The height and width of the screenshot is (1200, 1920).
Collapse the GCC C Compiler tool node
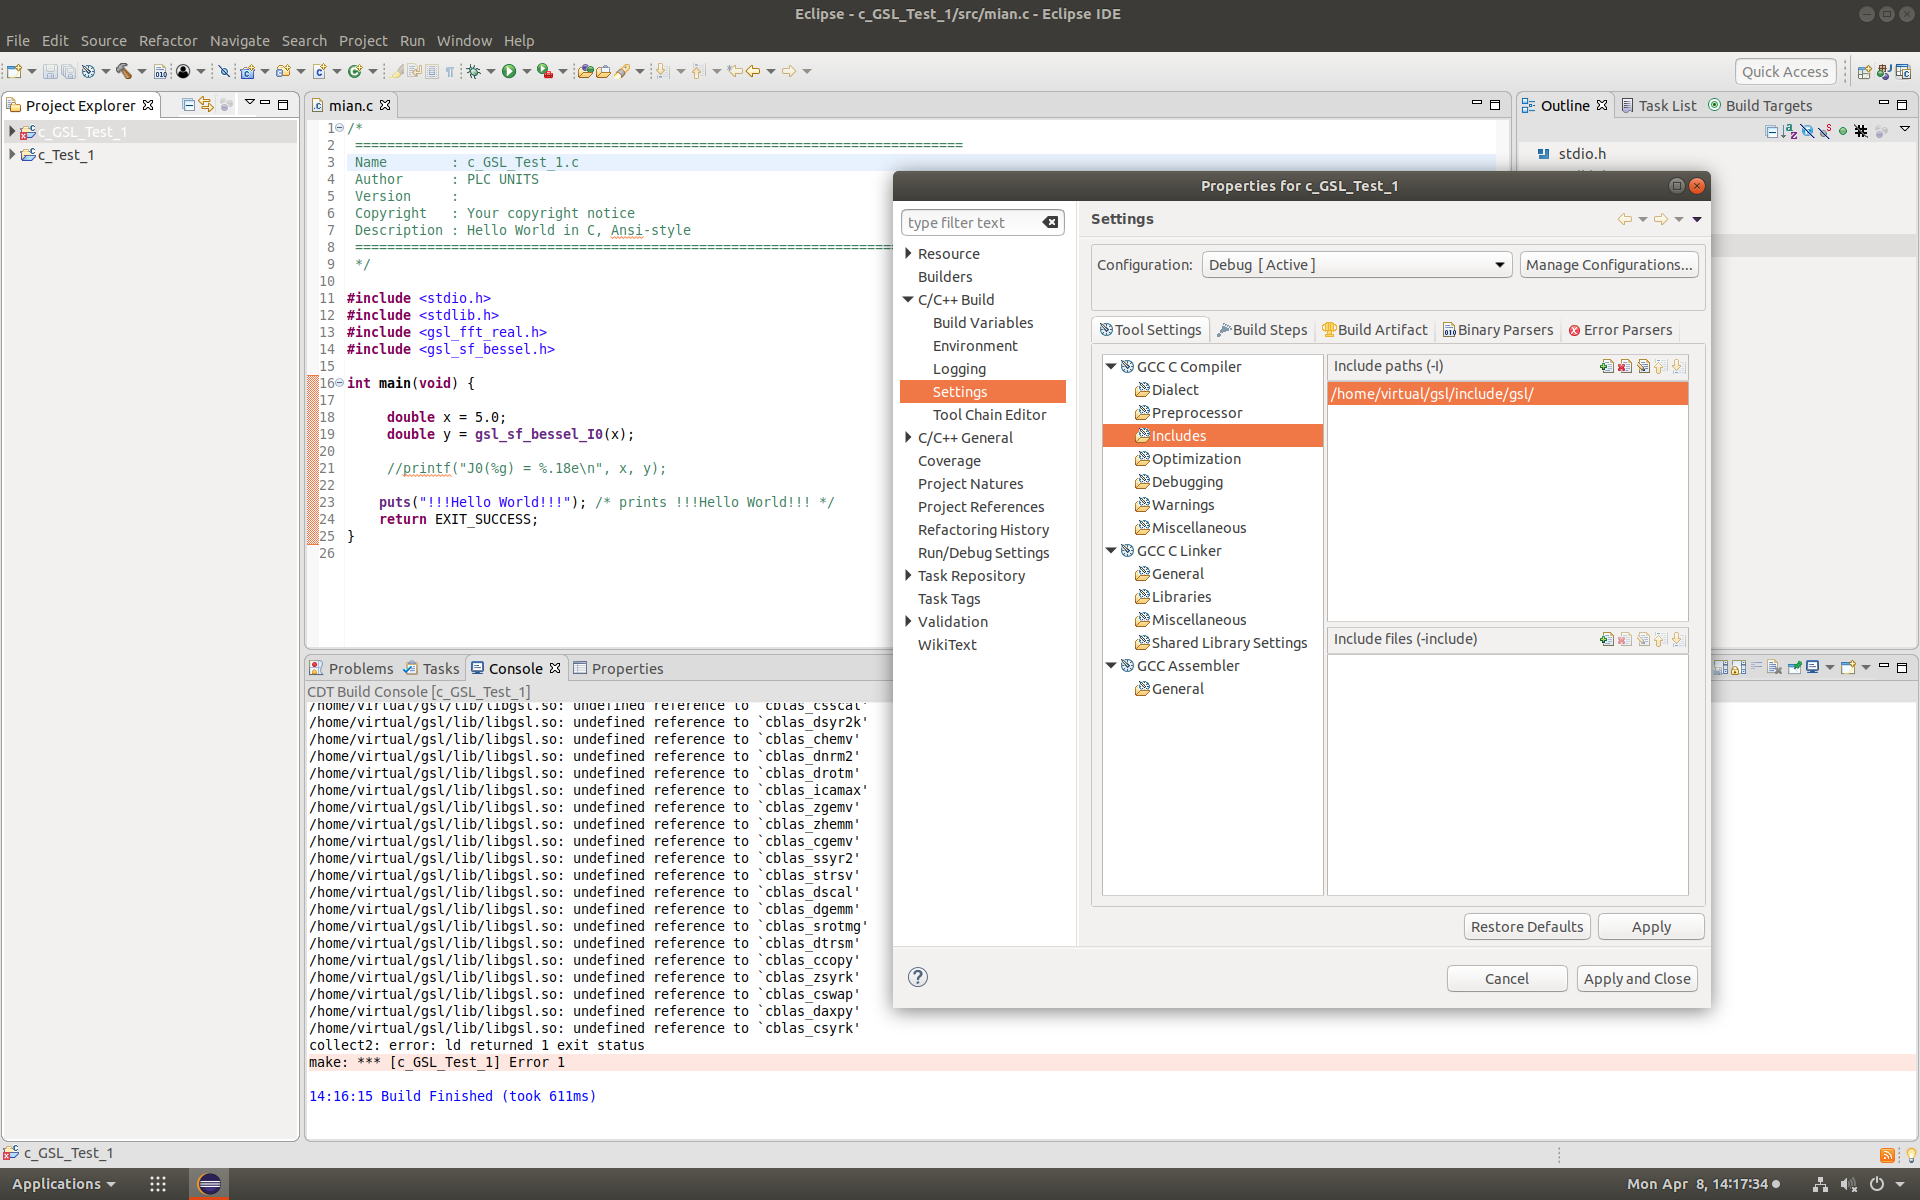pyautogui.click(x=1111, y=367)
